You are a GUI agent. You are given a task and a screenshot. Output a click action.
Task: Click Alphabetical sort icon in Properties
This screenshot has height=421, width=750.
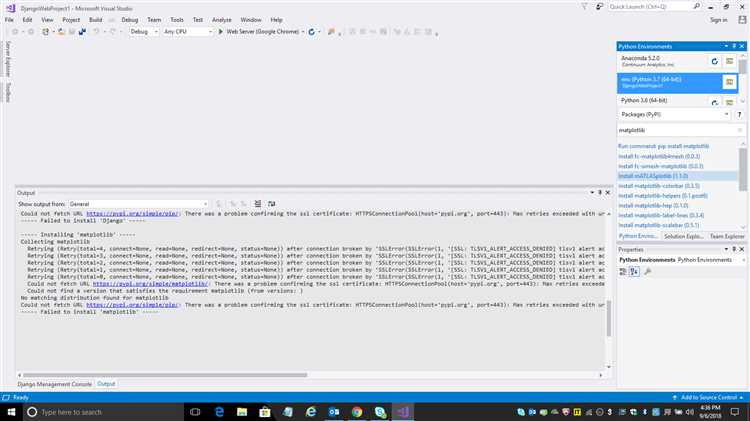pos(634,272)
